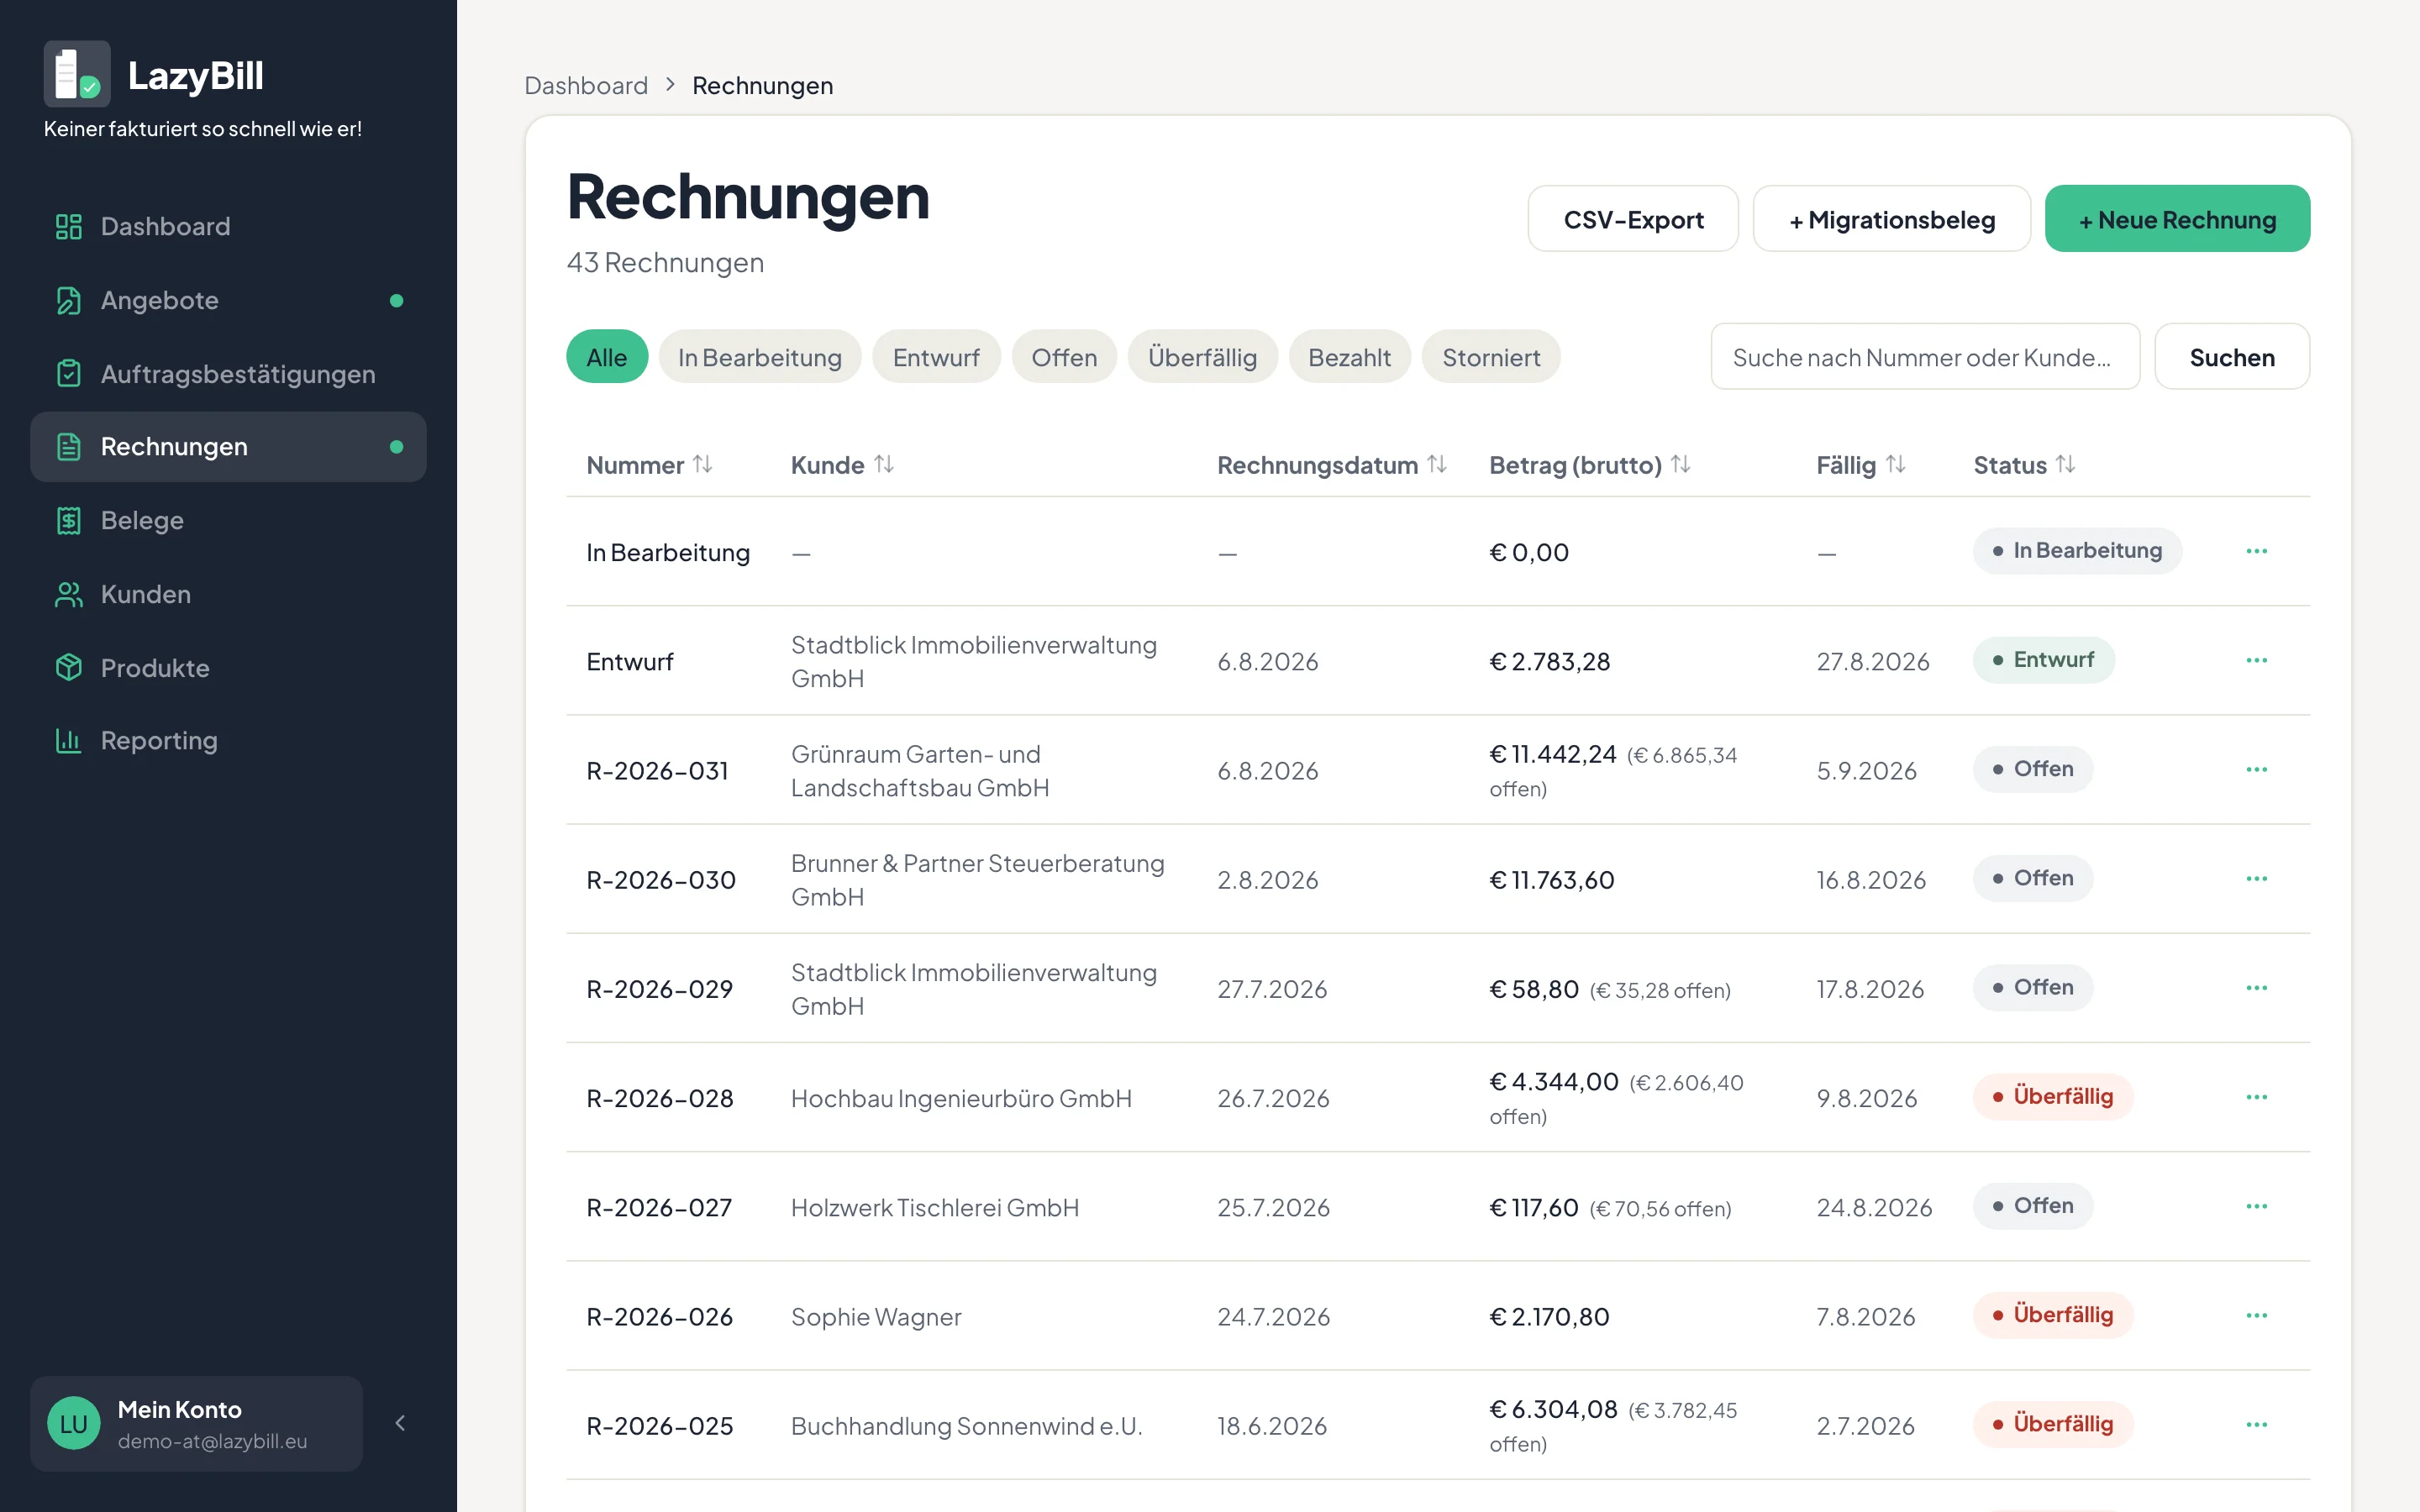Click customer Sophie Wagner

pyautogui.click(x=876, y=1317)
